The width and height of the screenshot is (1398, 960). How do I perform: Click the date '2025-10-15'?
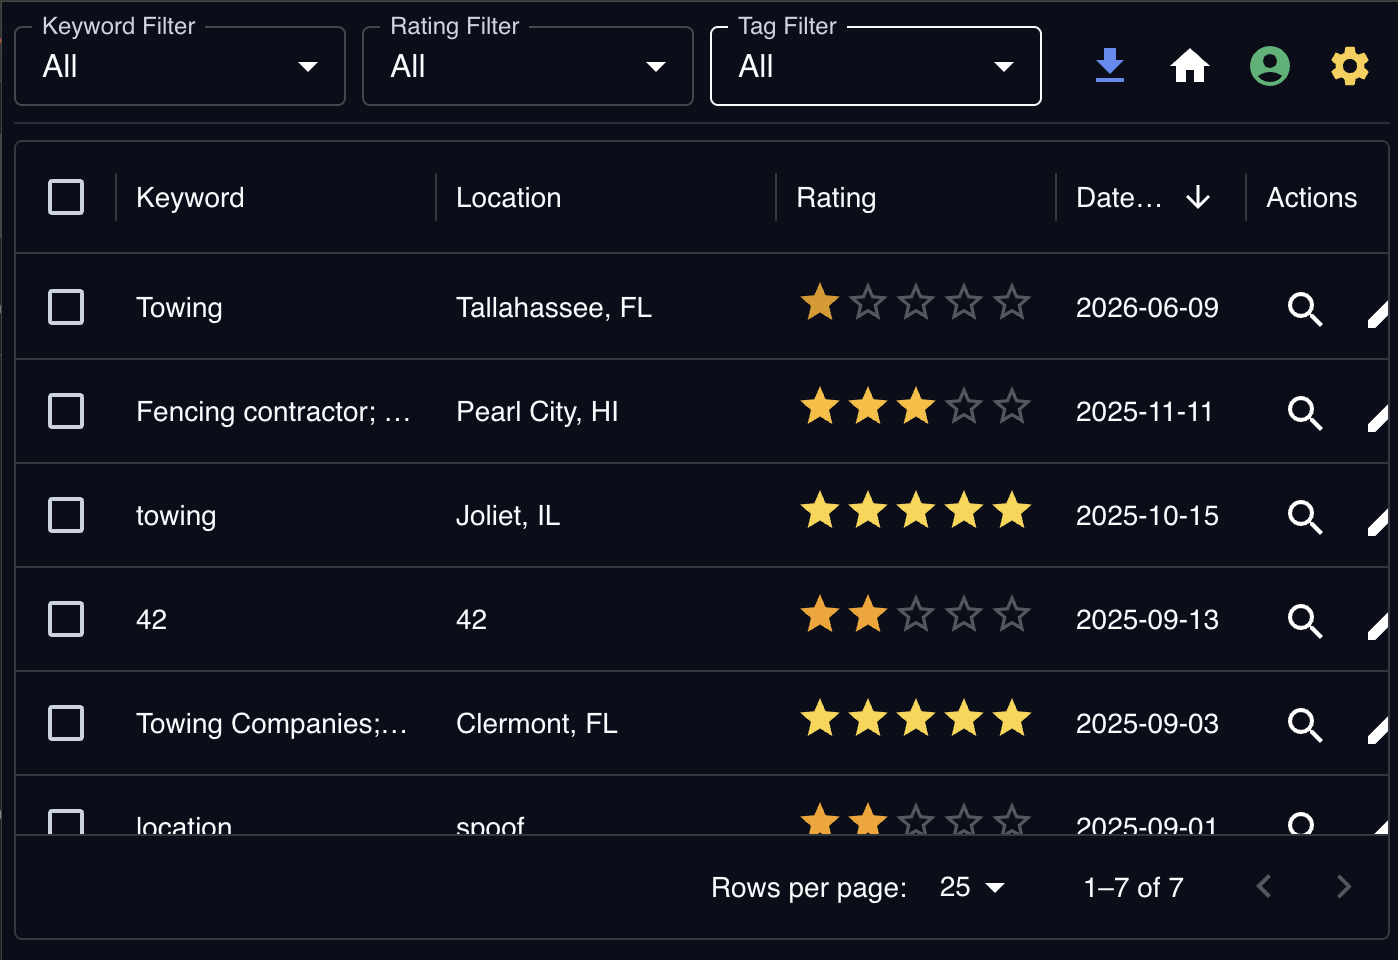[1147, 516]
